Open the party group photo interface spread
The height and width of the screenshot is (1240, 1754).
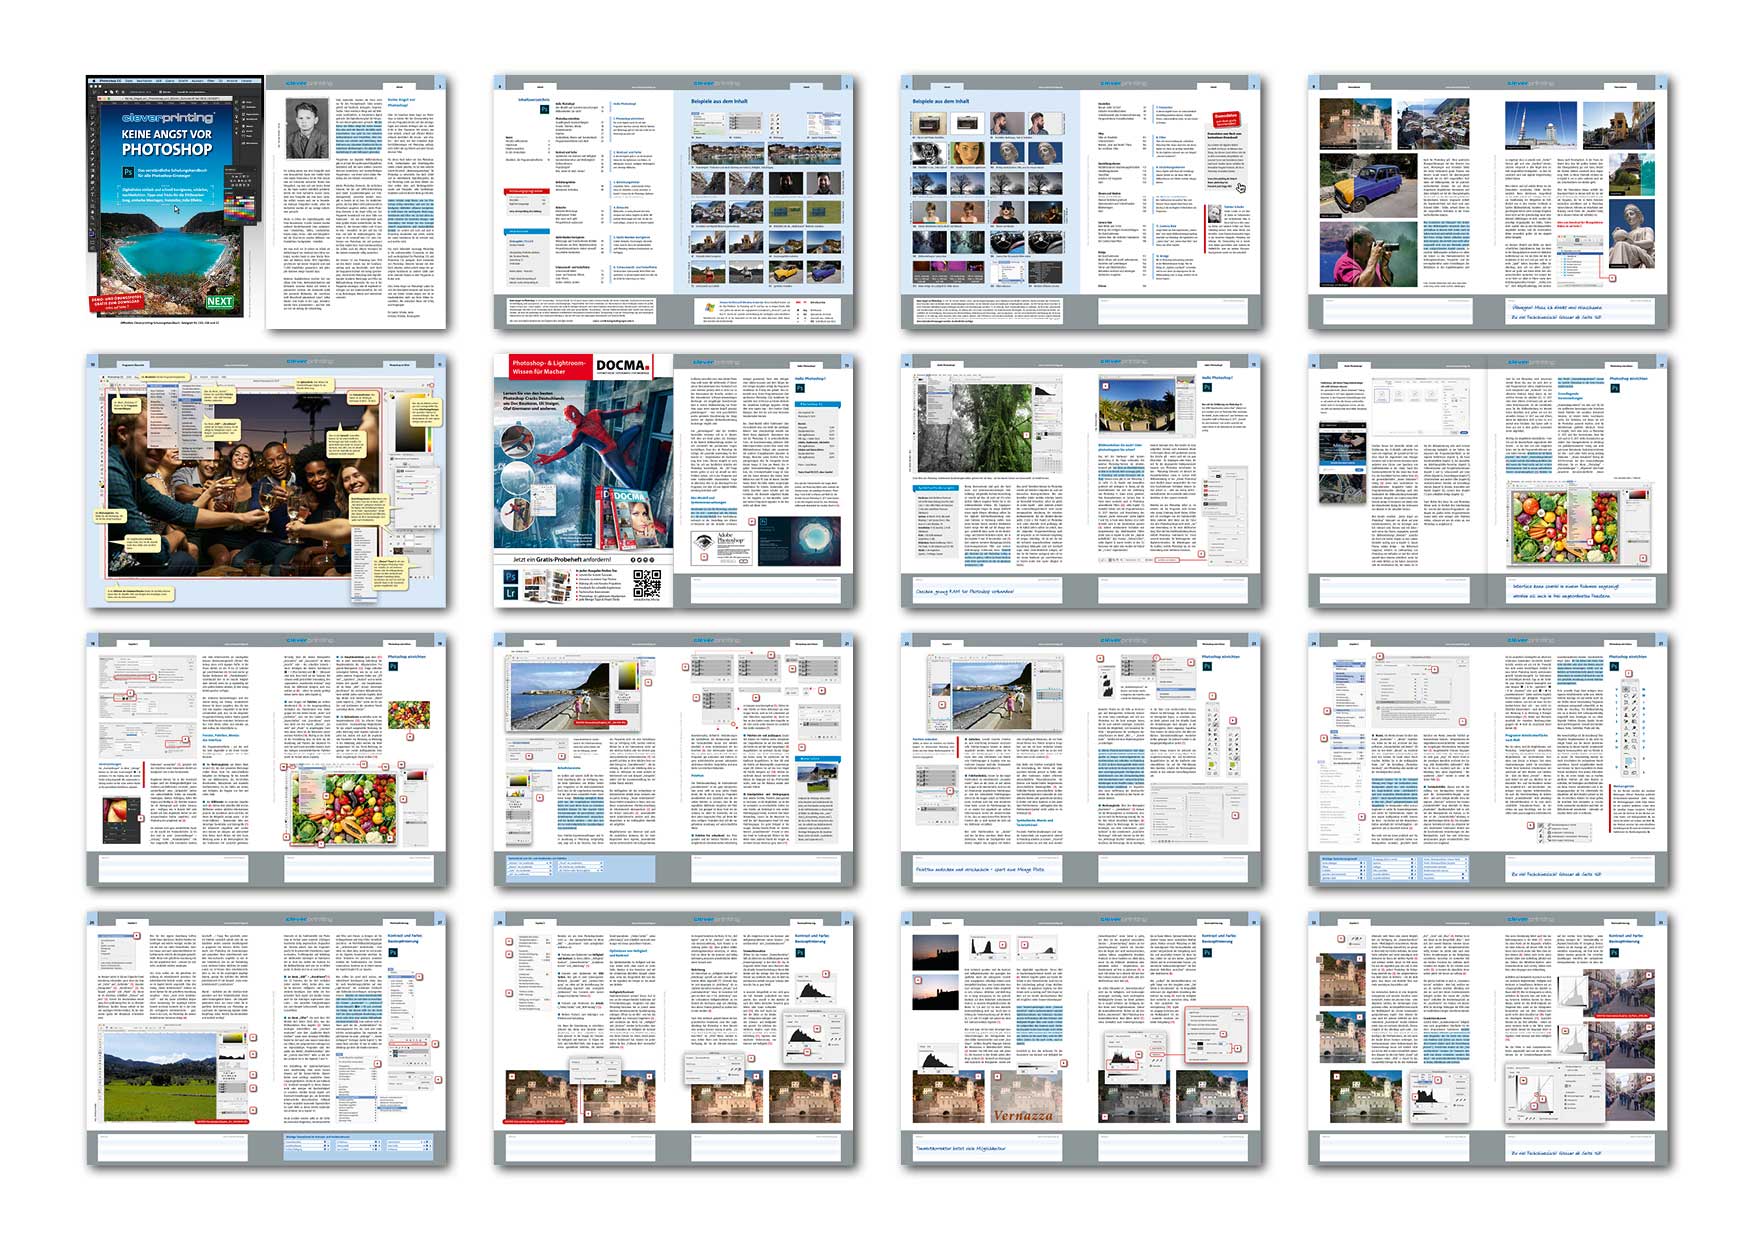click(266, 481)
